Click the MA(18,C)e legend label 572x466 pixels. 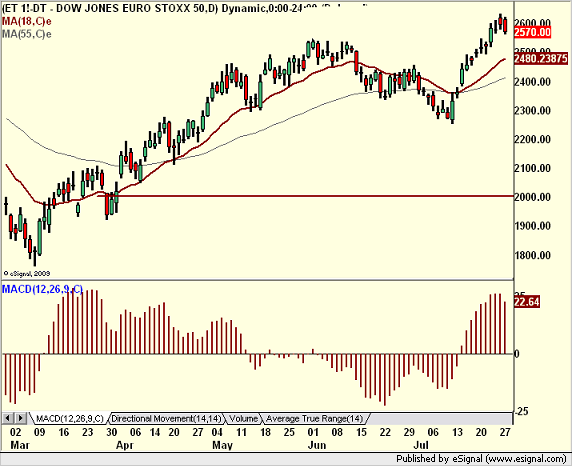coord(27,21)
